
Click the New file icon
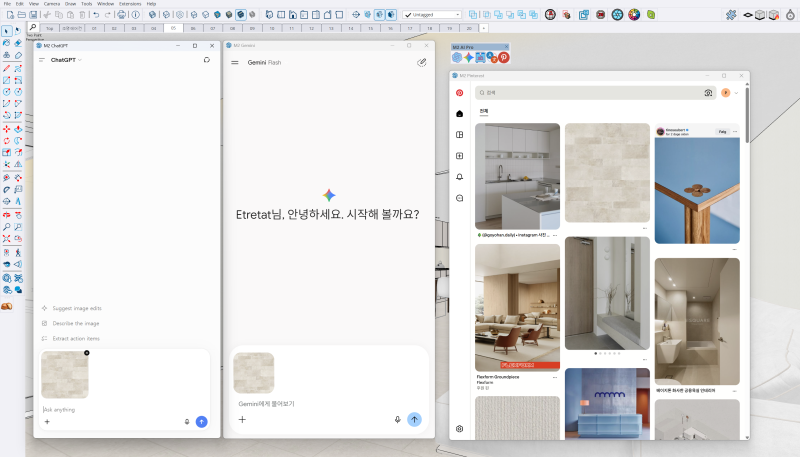click(10, 15)
